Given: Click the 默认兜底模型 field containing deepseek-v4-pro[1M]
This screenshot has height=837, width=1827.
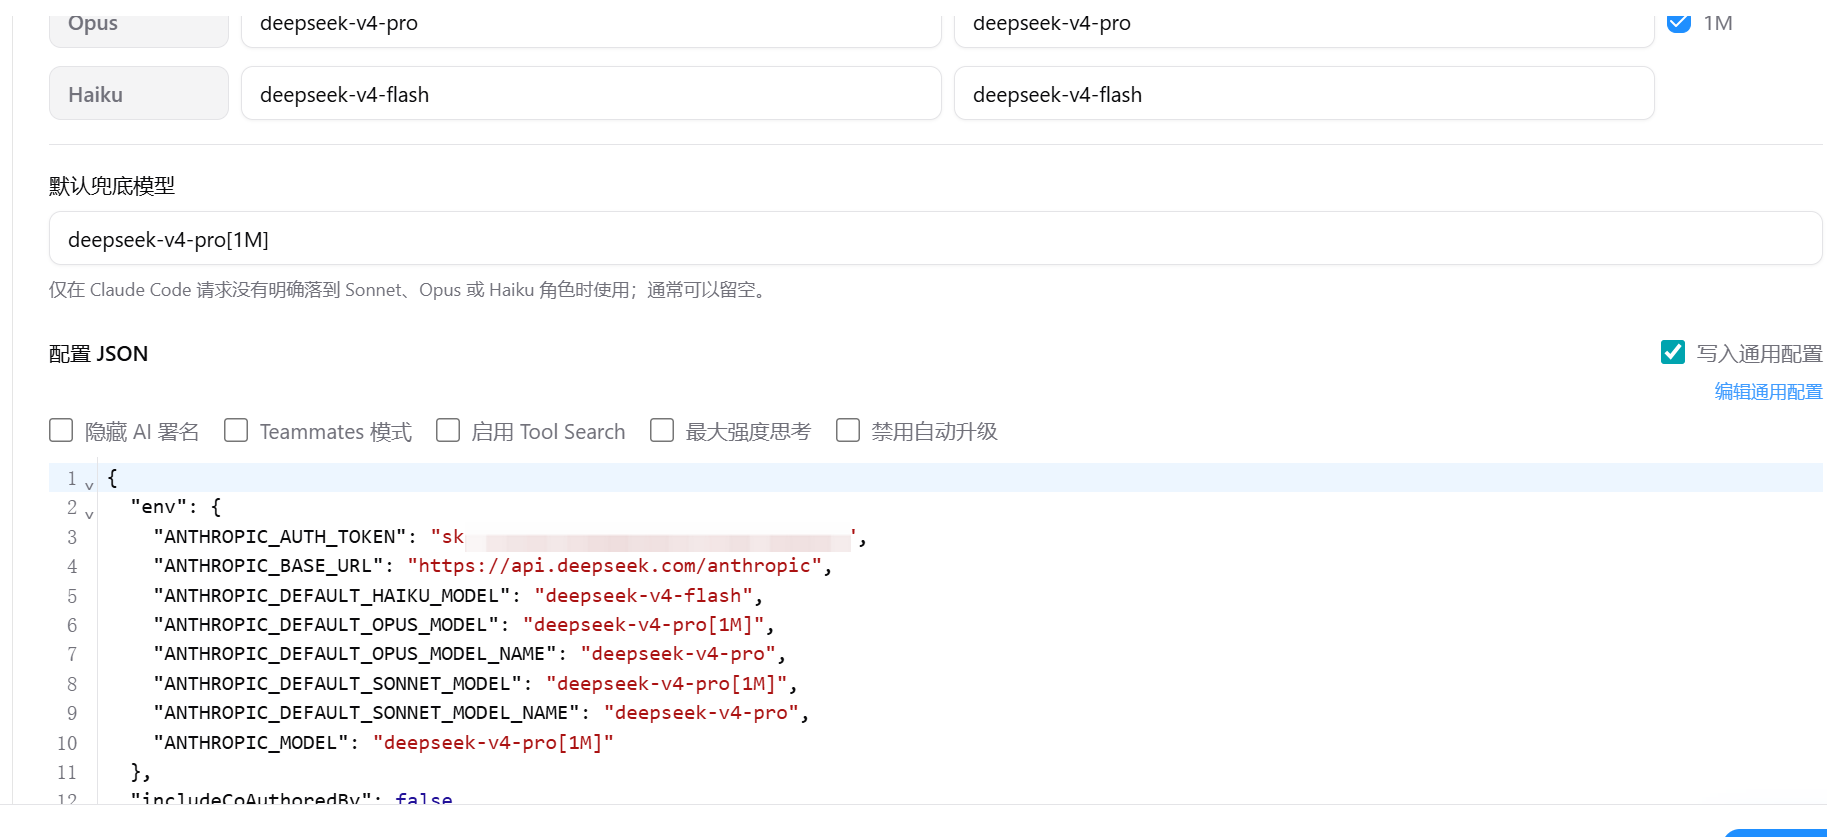Looking at the screenshot, I should click(935, 238).
